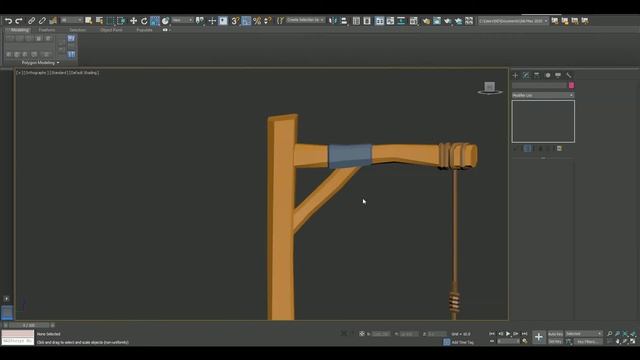The height and width of the screenshot is (360, 640).
Task: Open Render Setup teapot icon
Action: coord(426,20)
